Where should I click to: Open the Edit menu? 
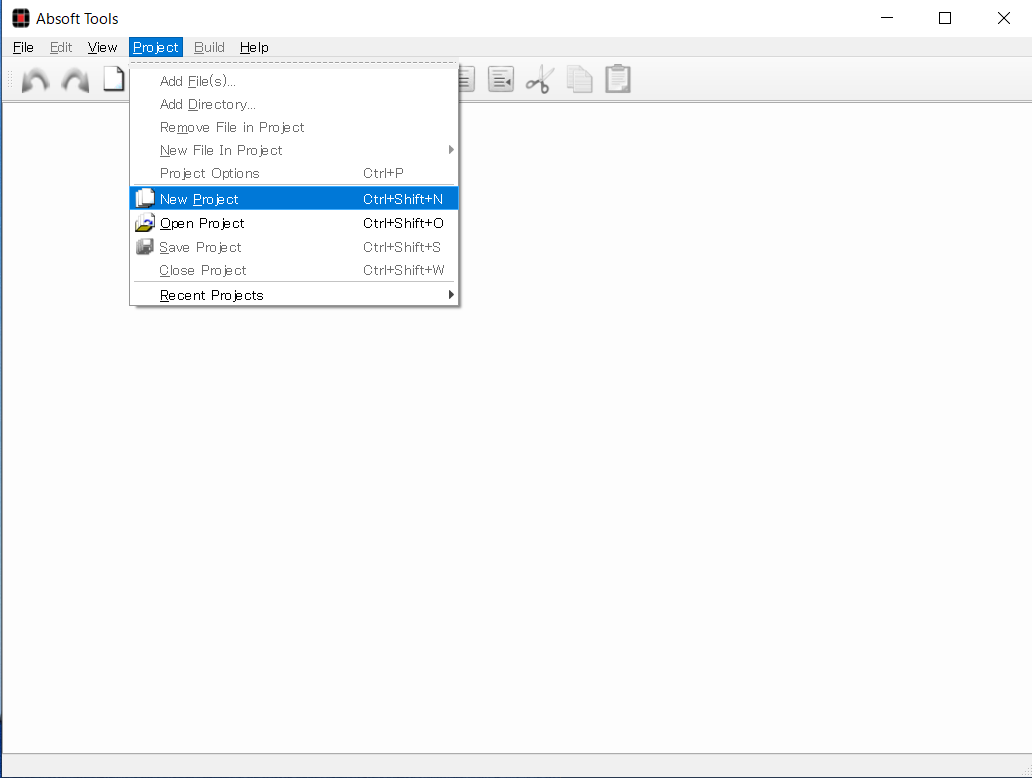tap(61, 47)
